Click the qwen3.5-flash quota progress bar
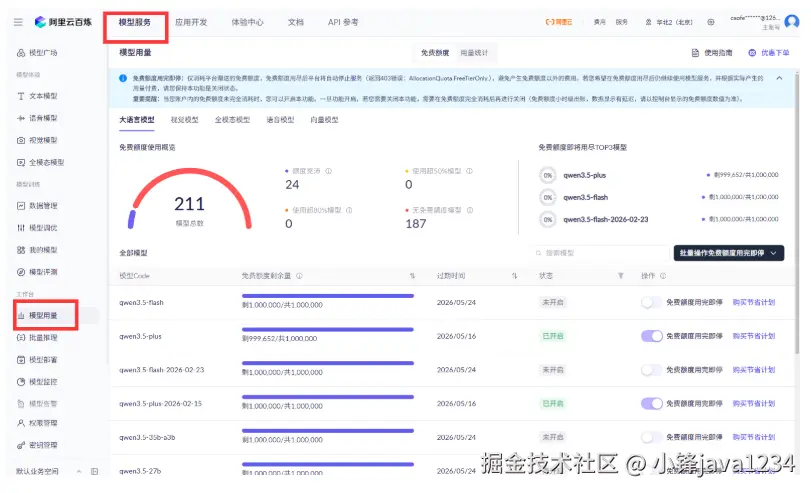The image size is (811, 493). tap(328, 296)
